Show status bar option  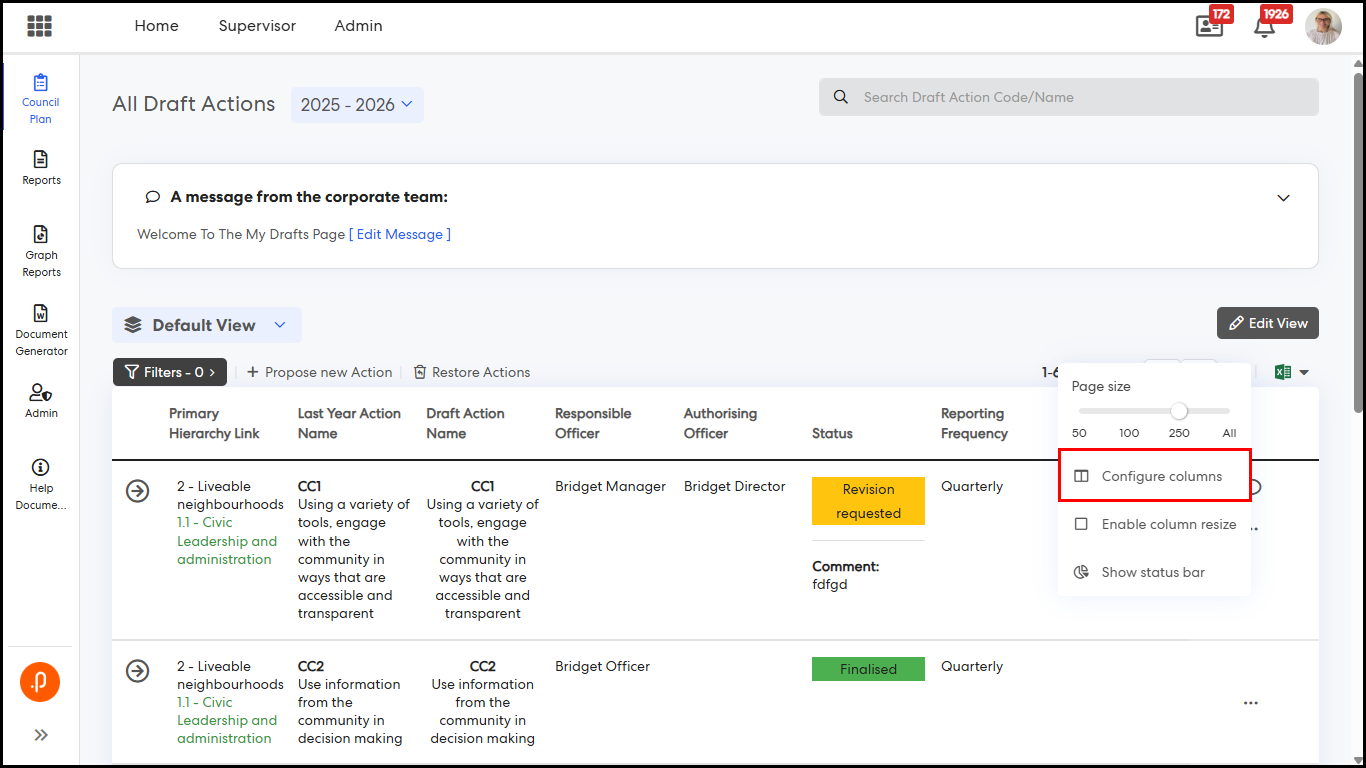[1153, 572]
